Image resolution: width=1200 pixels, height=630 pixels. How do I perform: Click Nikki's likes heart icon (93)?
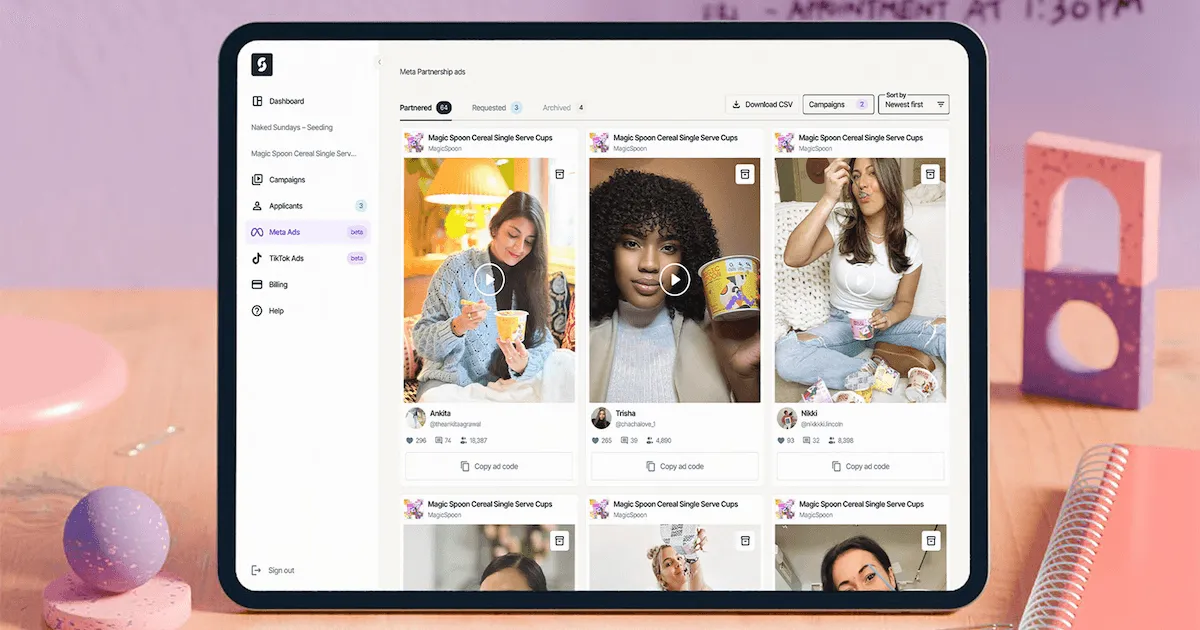(781, 440)
